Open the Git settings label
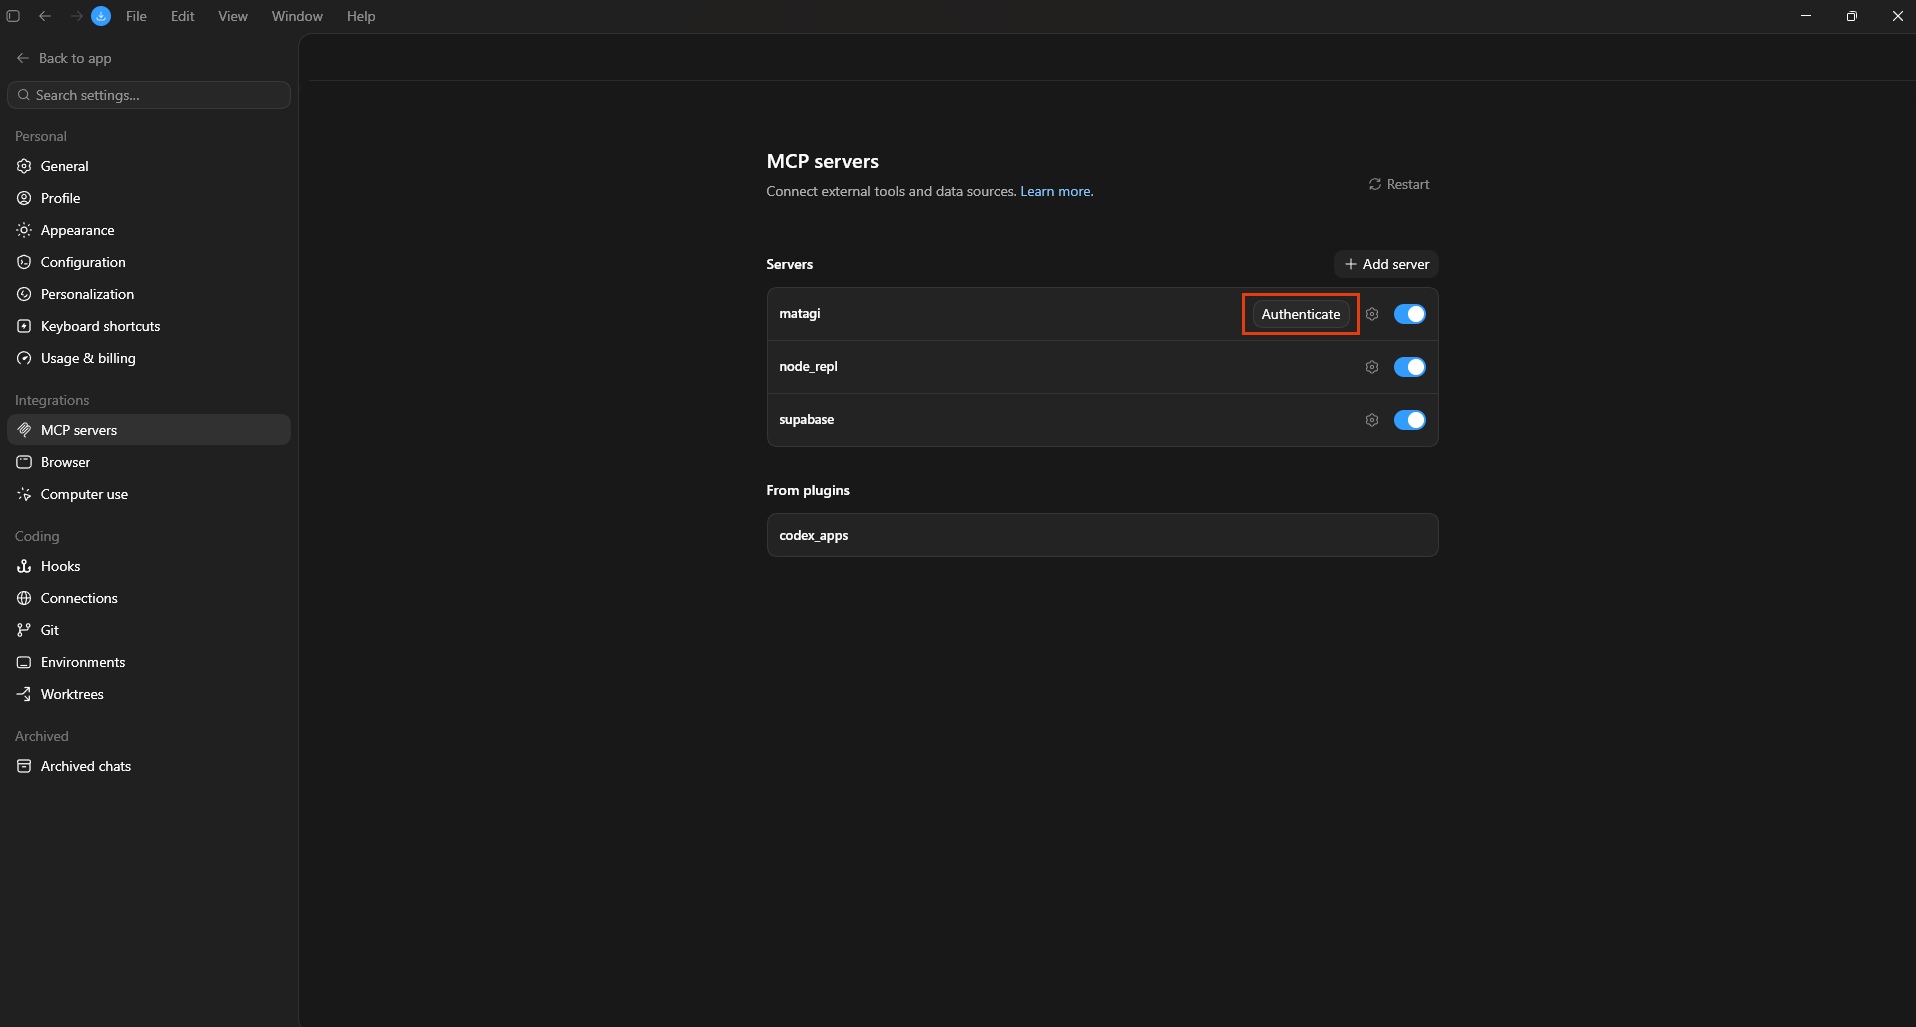1916x1027 pixels. coord(50,630)
